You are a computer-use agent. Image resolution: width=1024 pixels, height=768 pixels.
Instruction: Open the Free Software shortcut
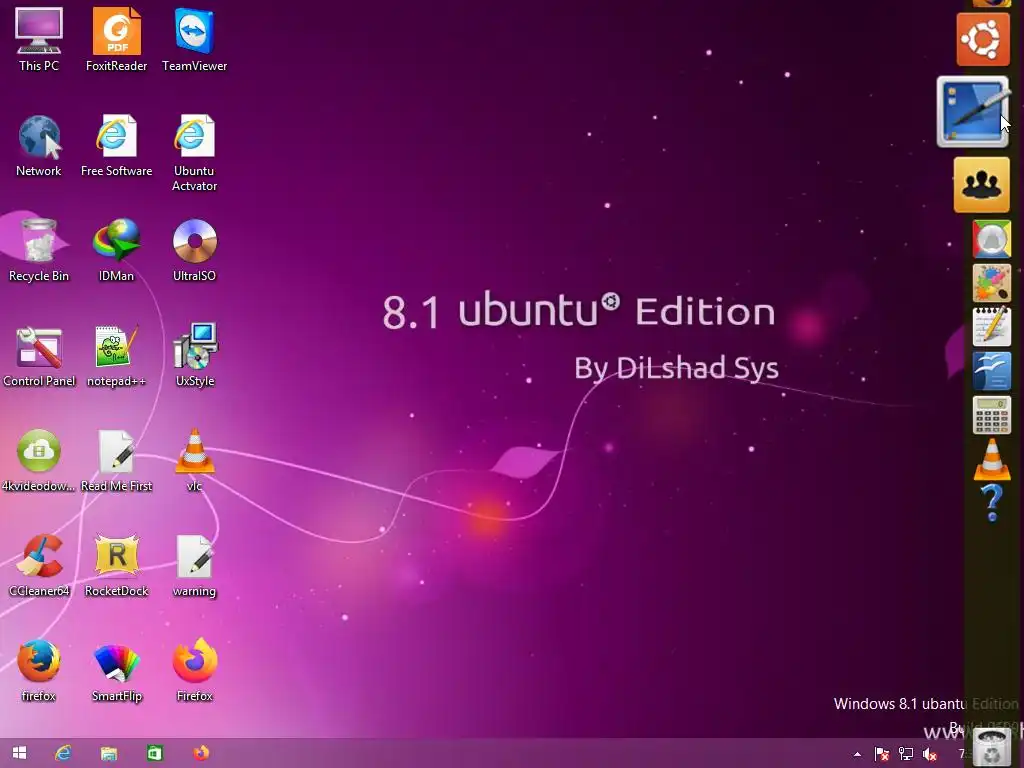[x=116, y=145]
